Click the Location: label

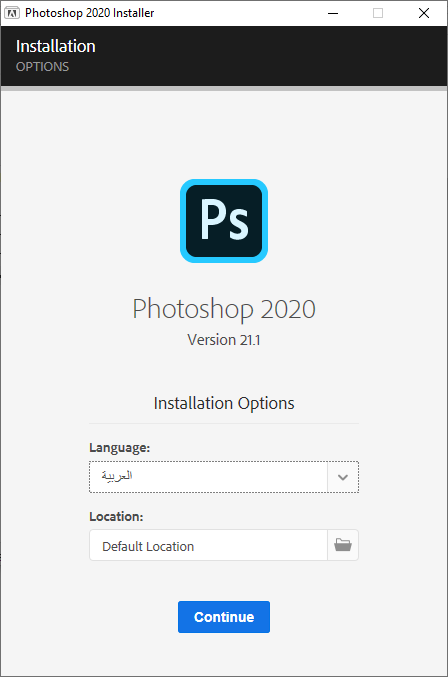(x=116, y=516)
